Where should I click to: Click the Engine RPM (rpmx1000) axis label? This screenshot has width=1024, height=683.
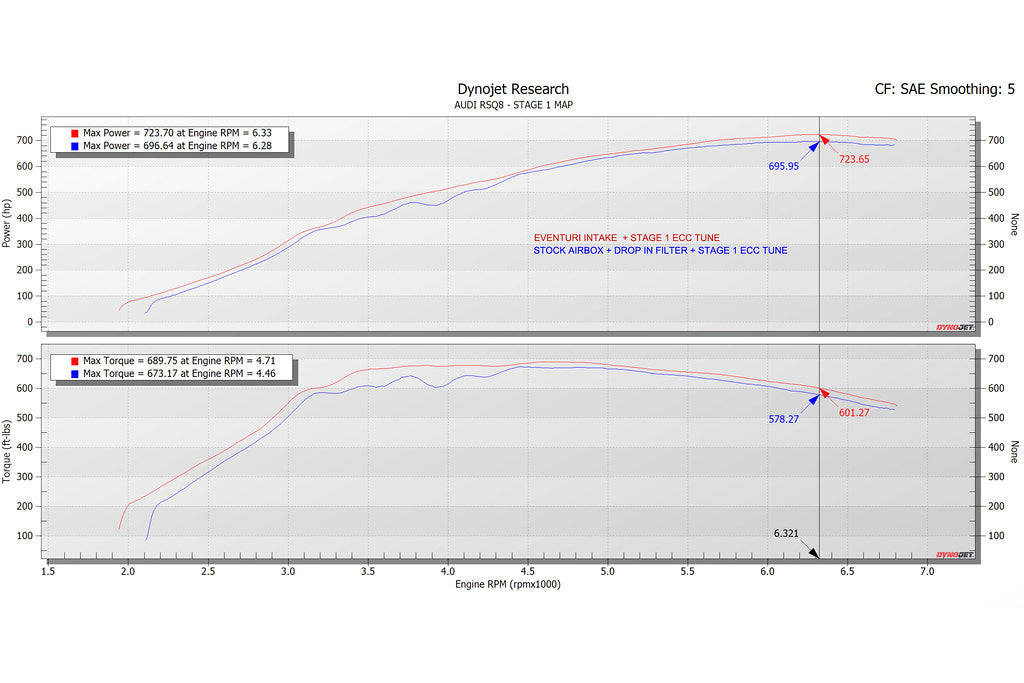point(507,584)
